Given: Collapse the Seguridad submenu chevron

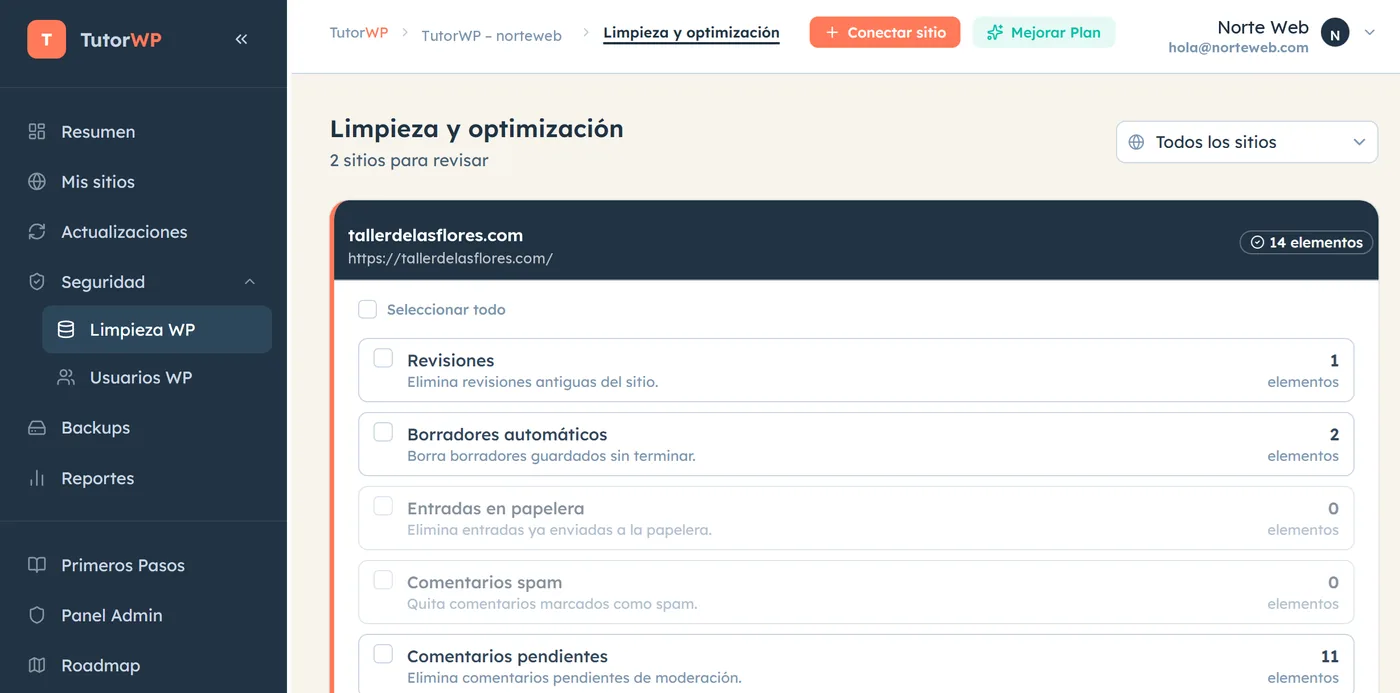Looking at the screenshot, I should coord(250,282).
